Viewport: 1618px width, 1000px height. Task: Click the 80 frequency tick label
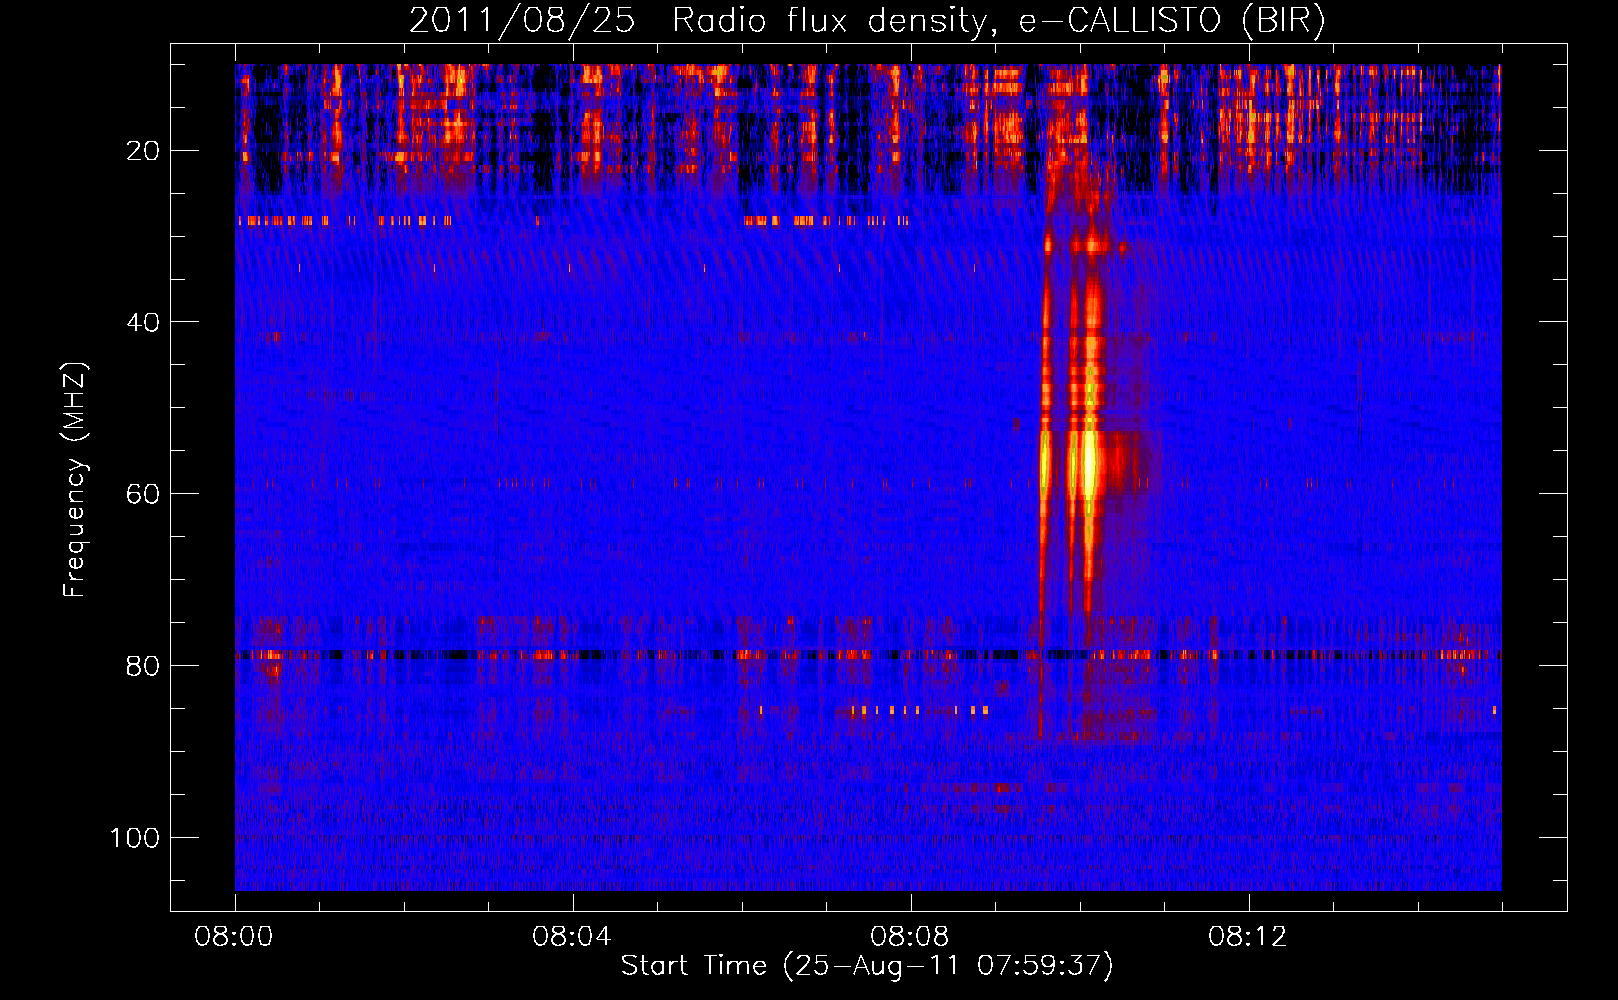[x=143, y=666]
